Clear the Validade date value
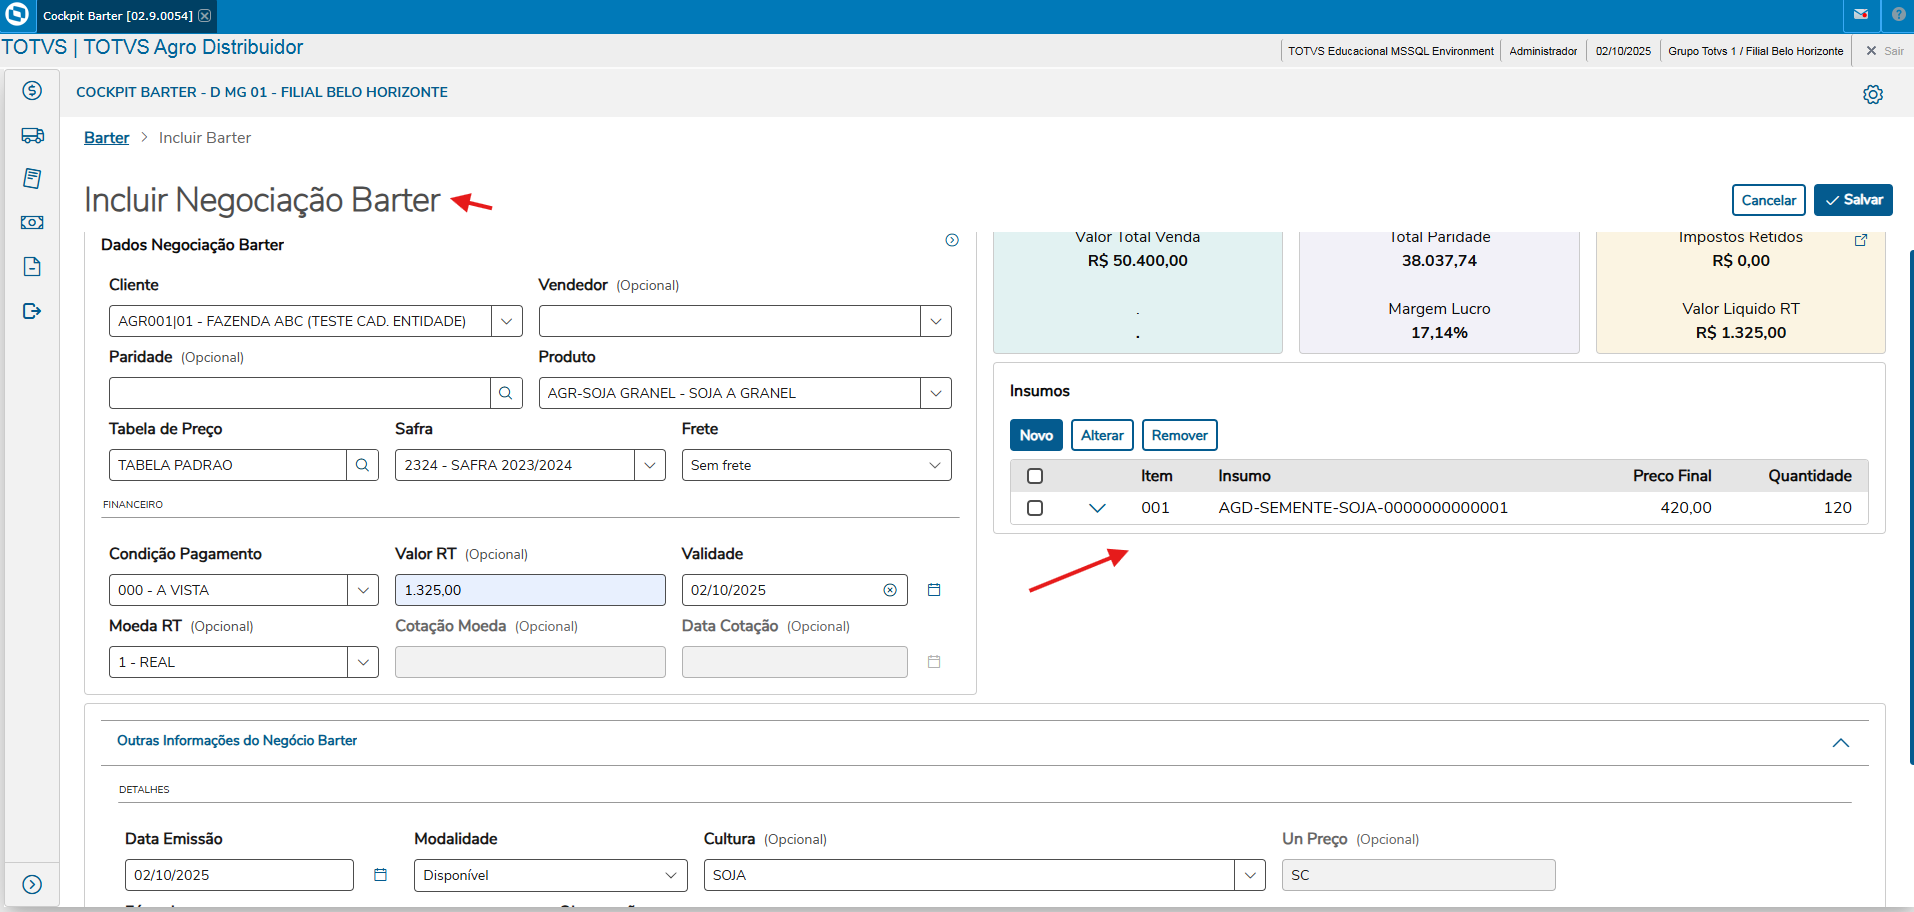Image resolution: width=1914 pixels, height=912 pixels. 890,590
